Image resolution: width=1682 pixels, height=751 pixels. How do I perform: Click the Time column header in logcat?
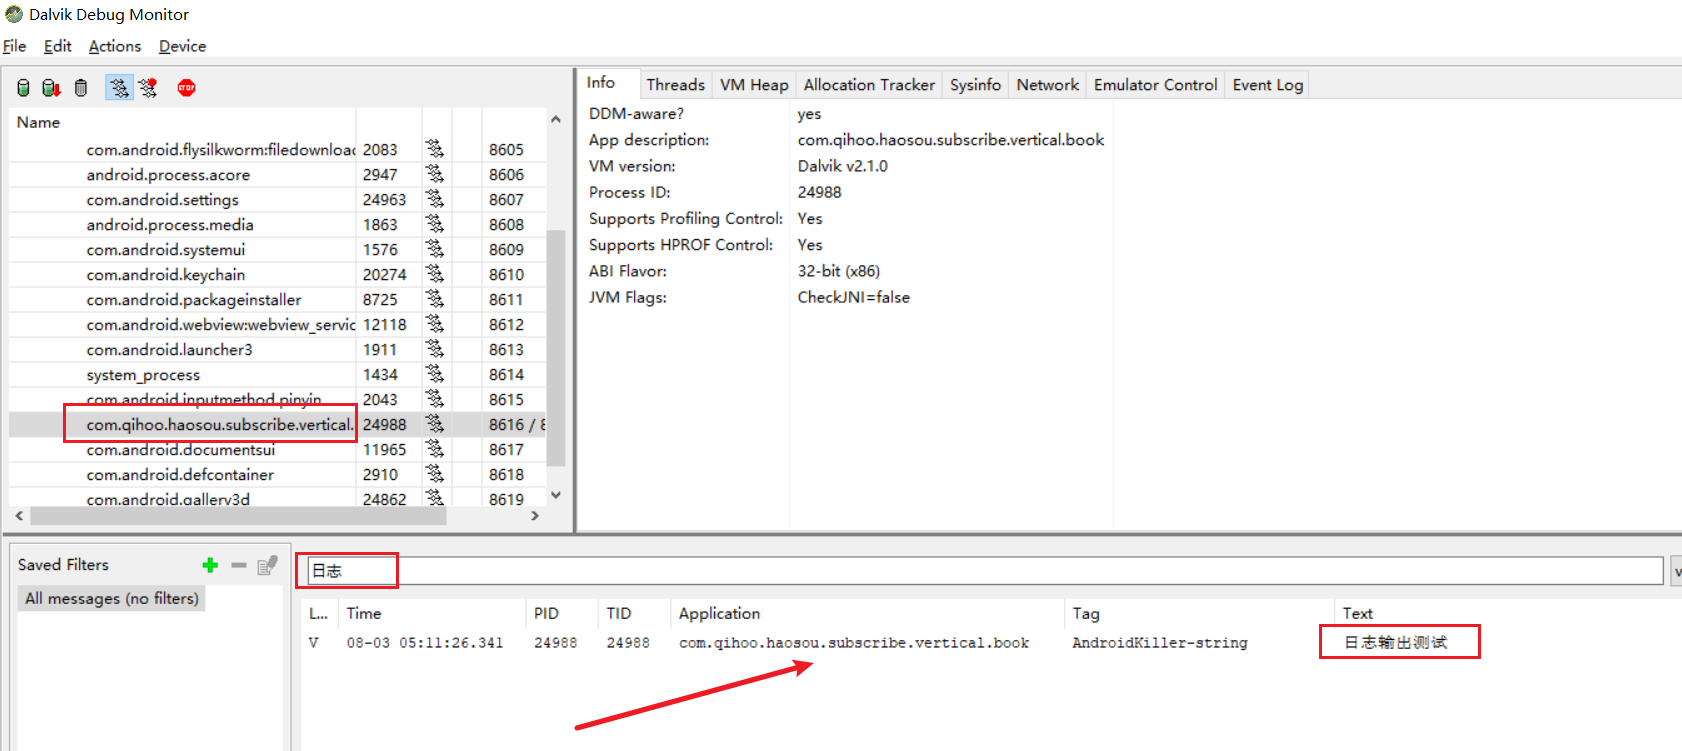(x=364, y=613)
